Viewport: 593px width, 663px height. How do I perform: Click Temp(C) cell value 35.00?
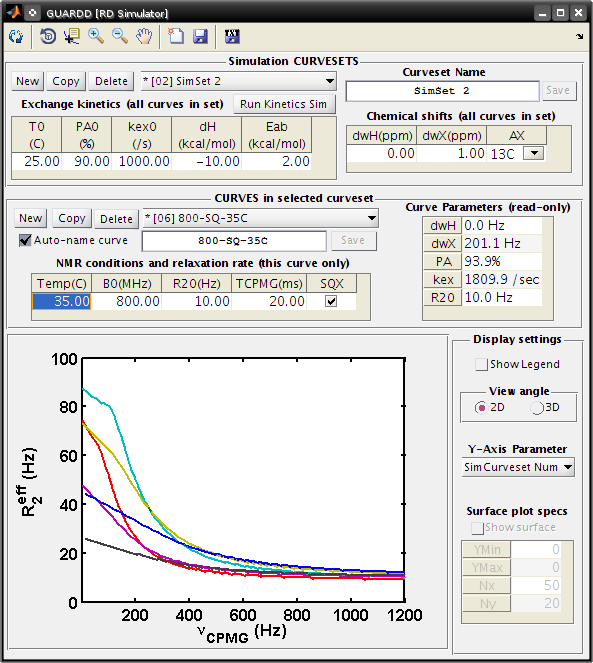tap(61, 301)
